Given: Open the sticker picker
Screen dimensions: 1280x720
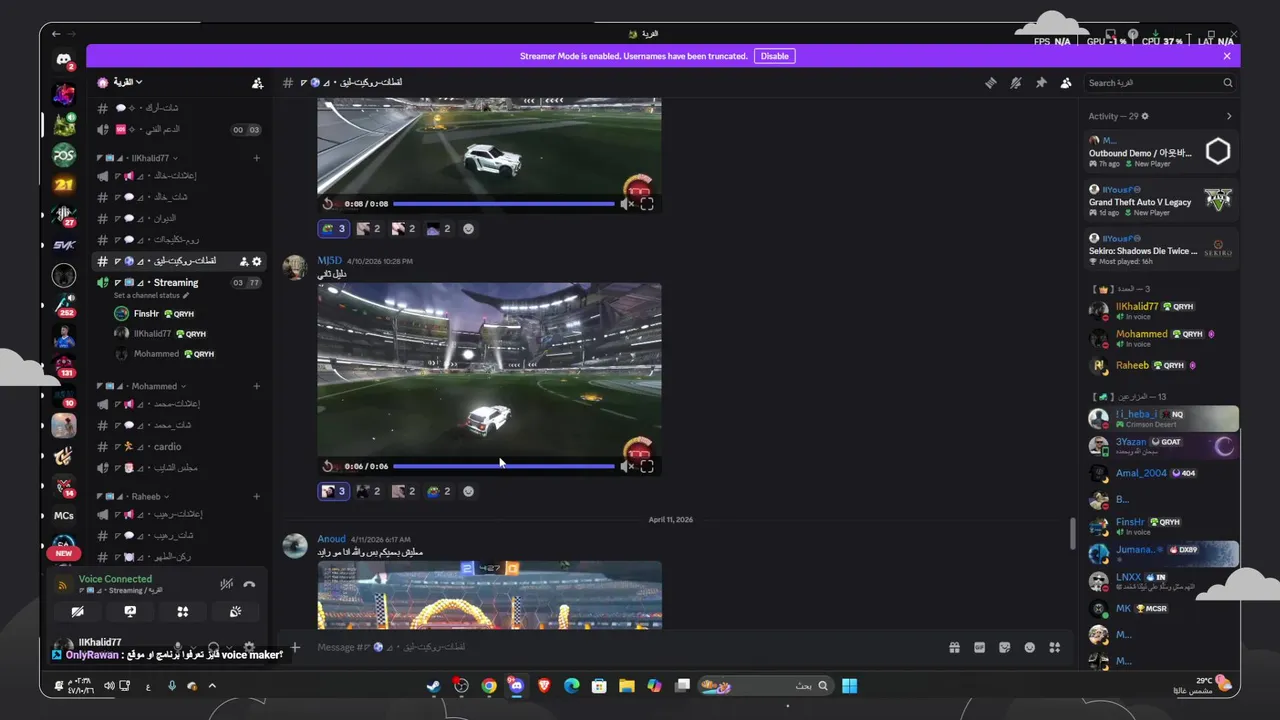Looking at the screenshot, I should pos(1005,647).
